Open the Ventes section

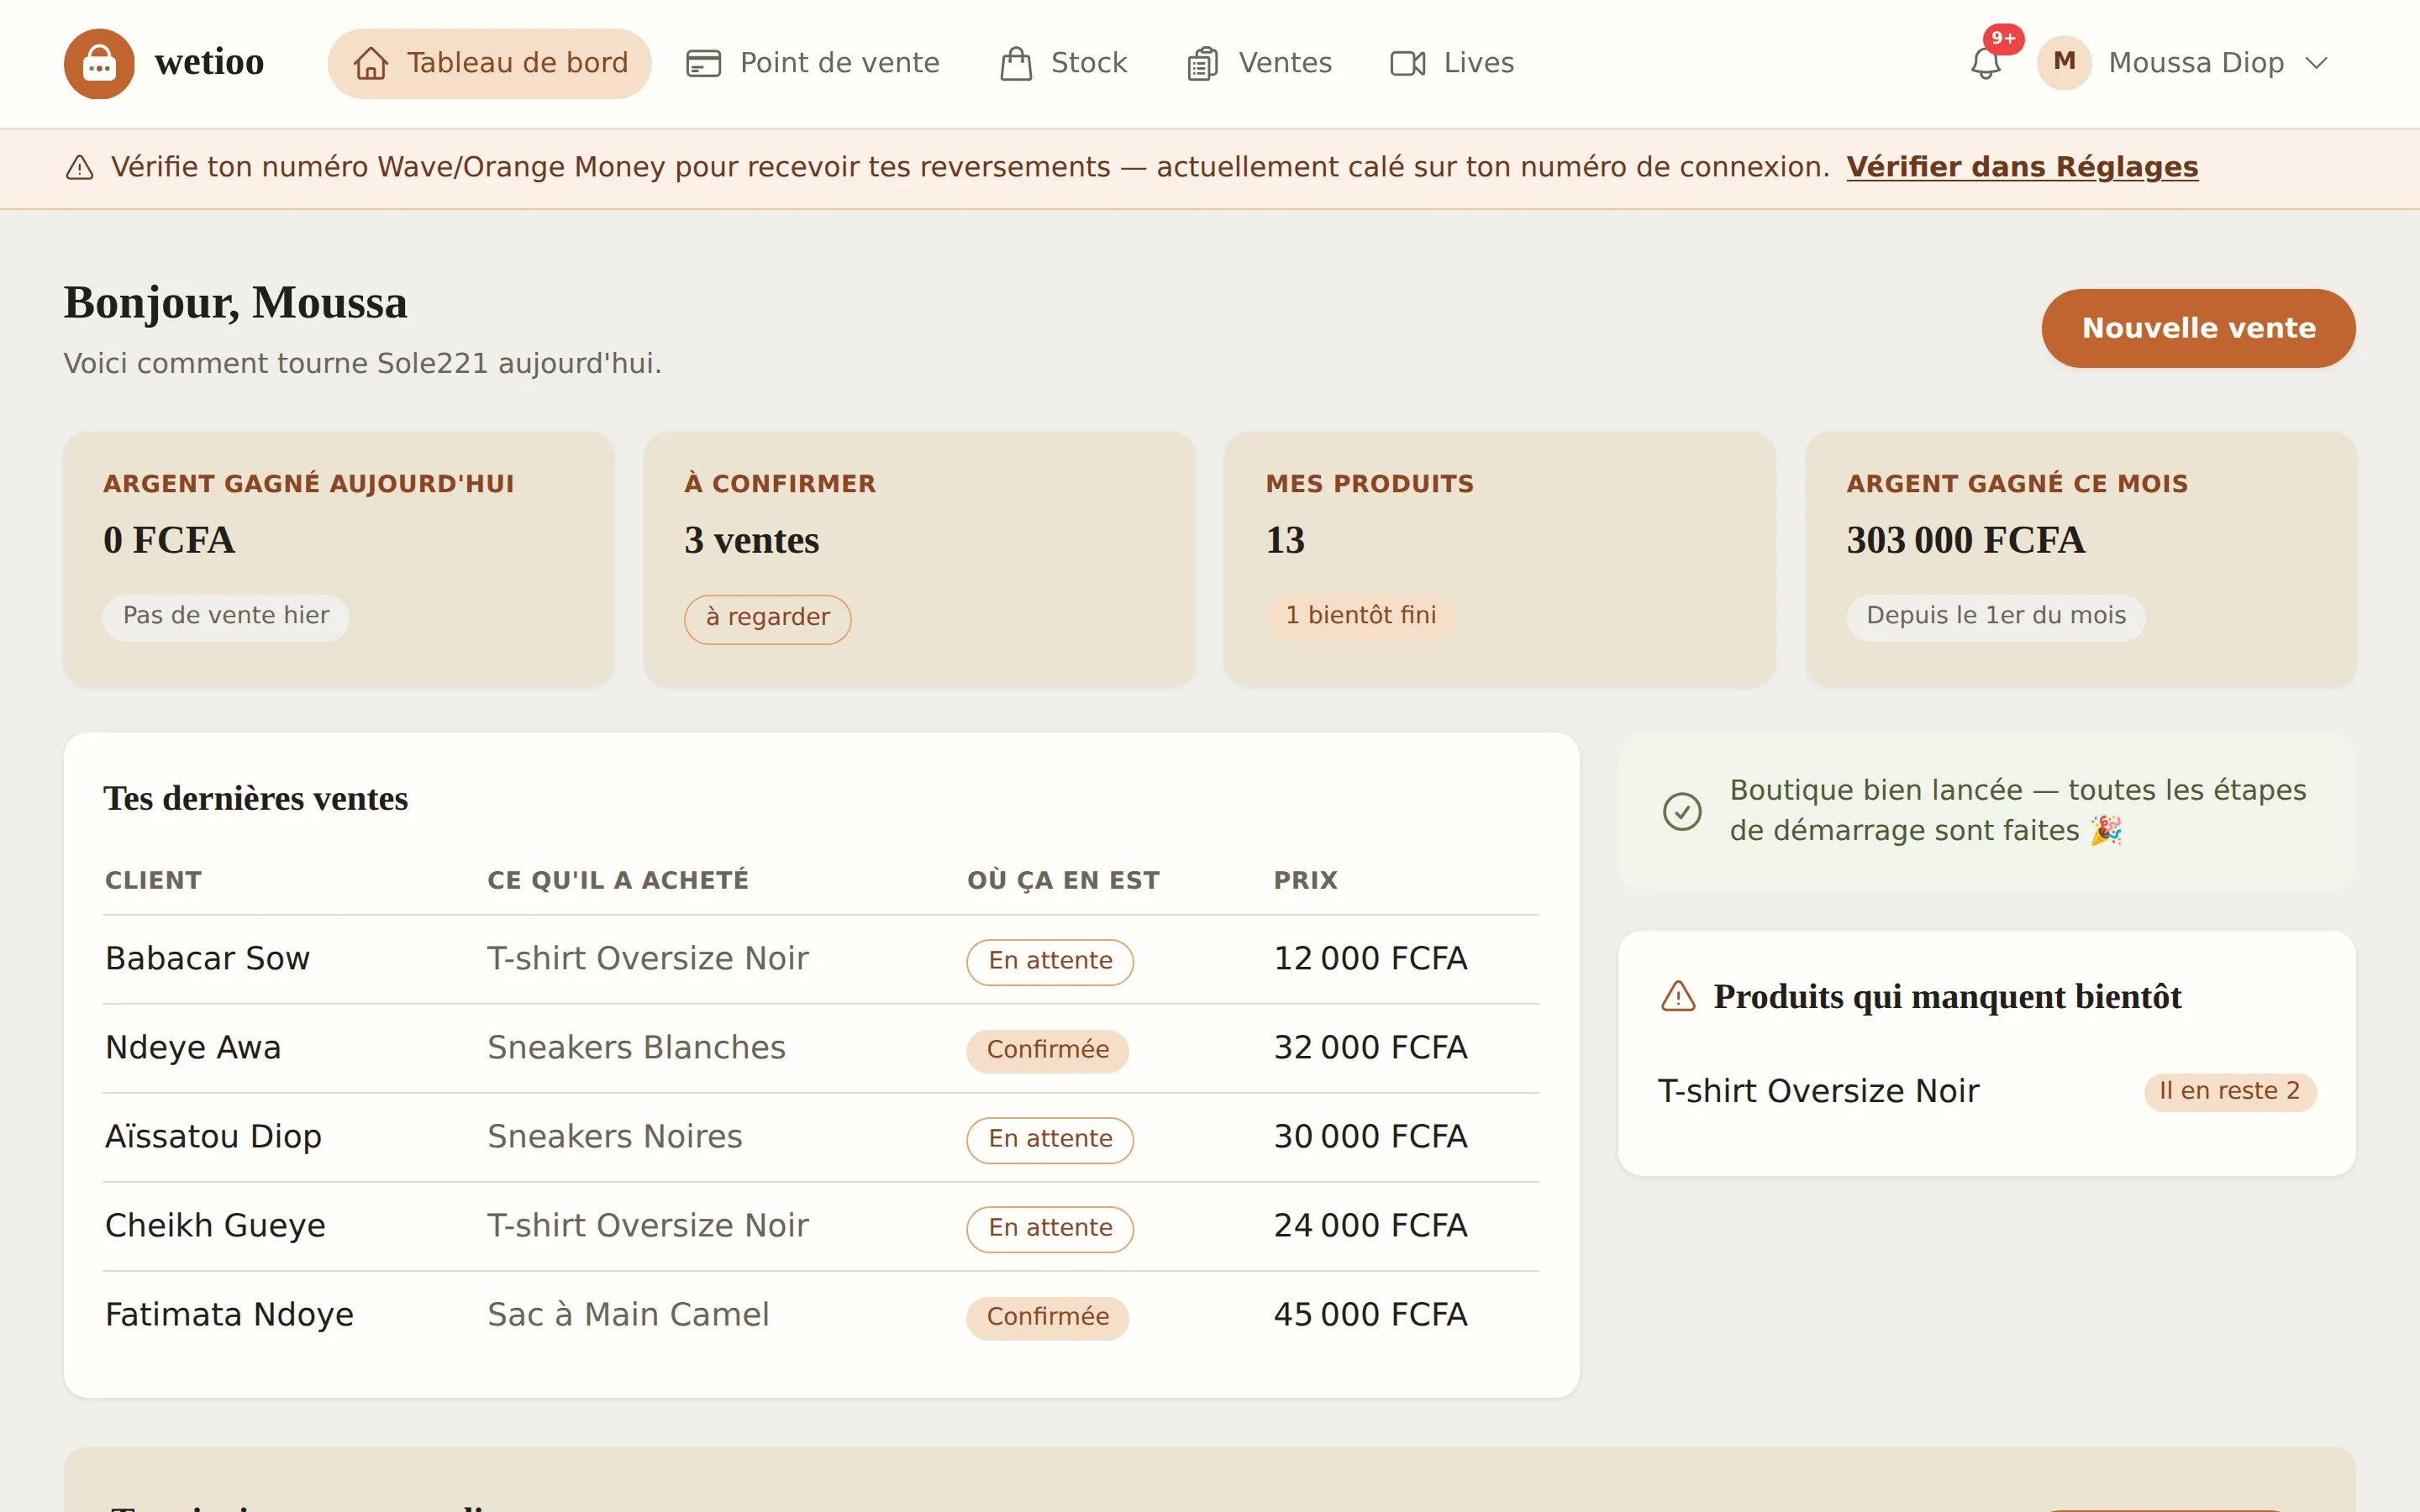(1259, 63)
